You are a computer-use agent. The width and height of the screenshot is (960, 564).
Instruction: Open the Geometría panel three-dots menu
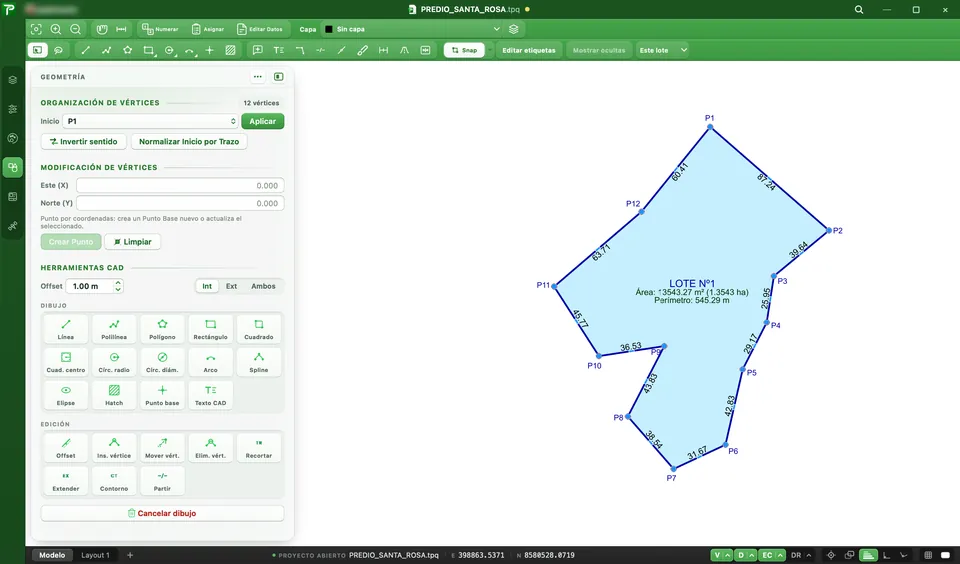pyautogui.click(x=258, y=77)
